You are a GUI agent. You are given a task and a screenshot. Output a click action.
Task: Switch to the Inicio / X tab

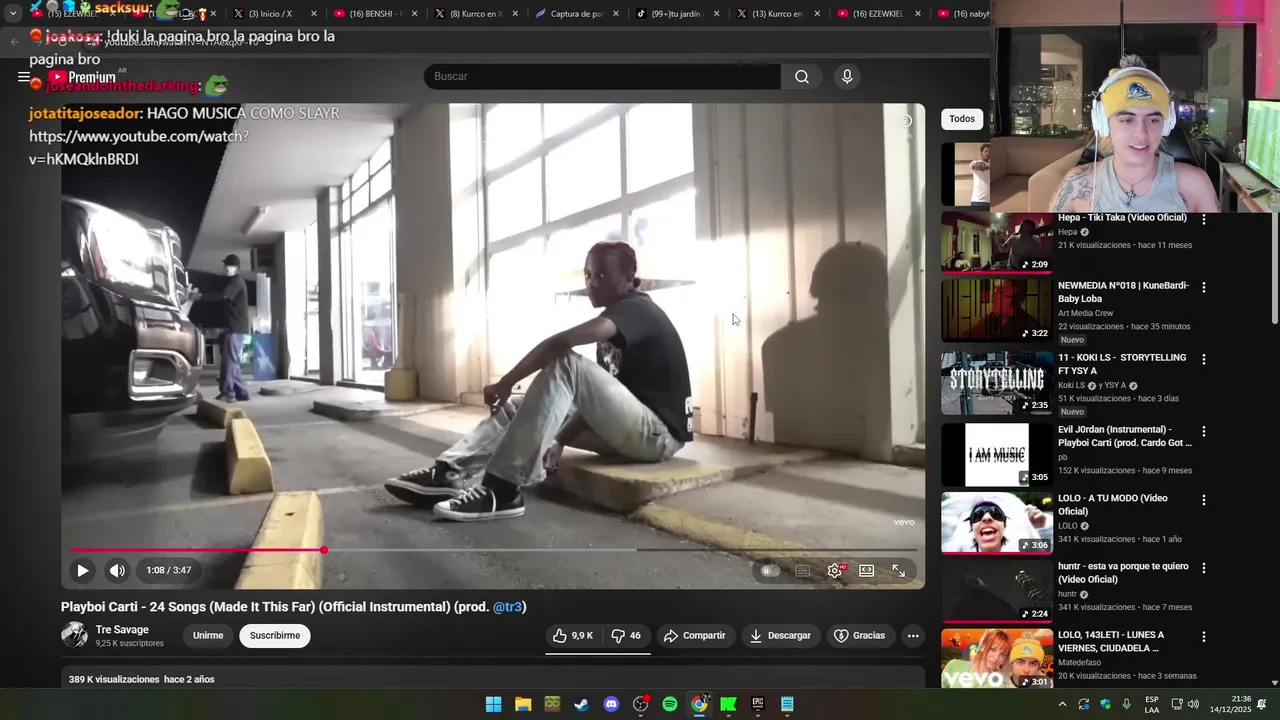pyautogui.click(x=276, y=14)
